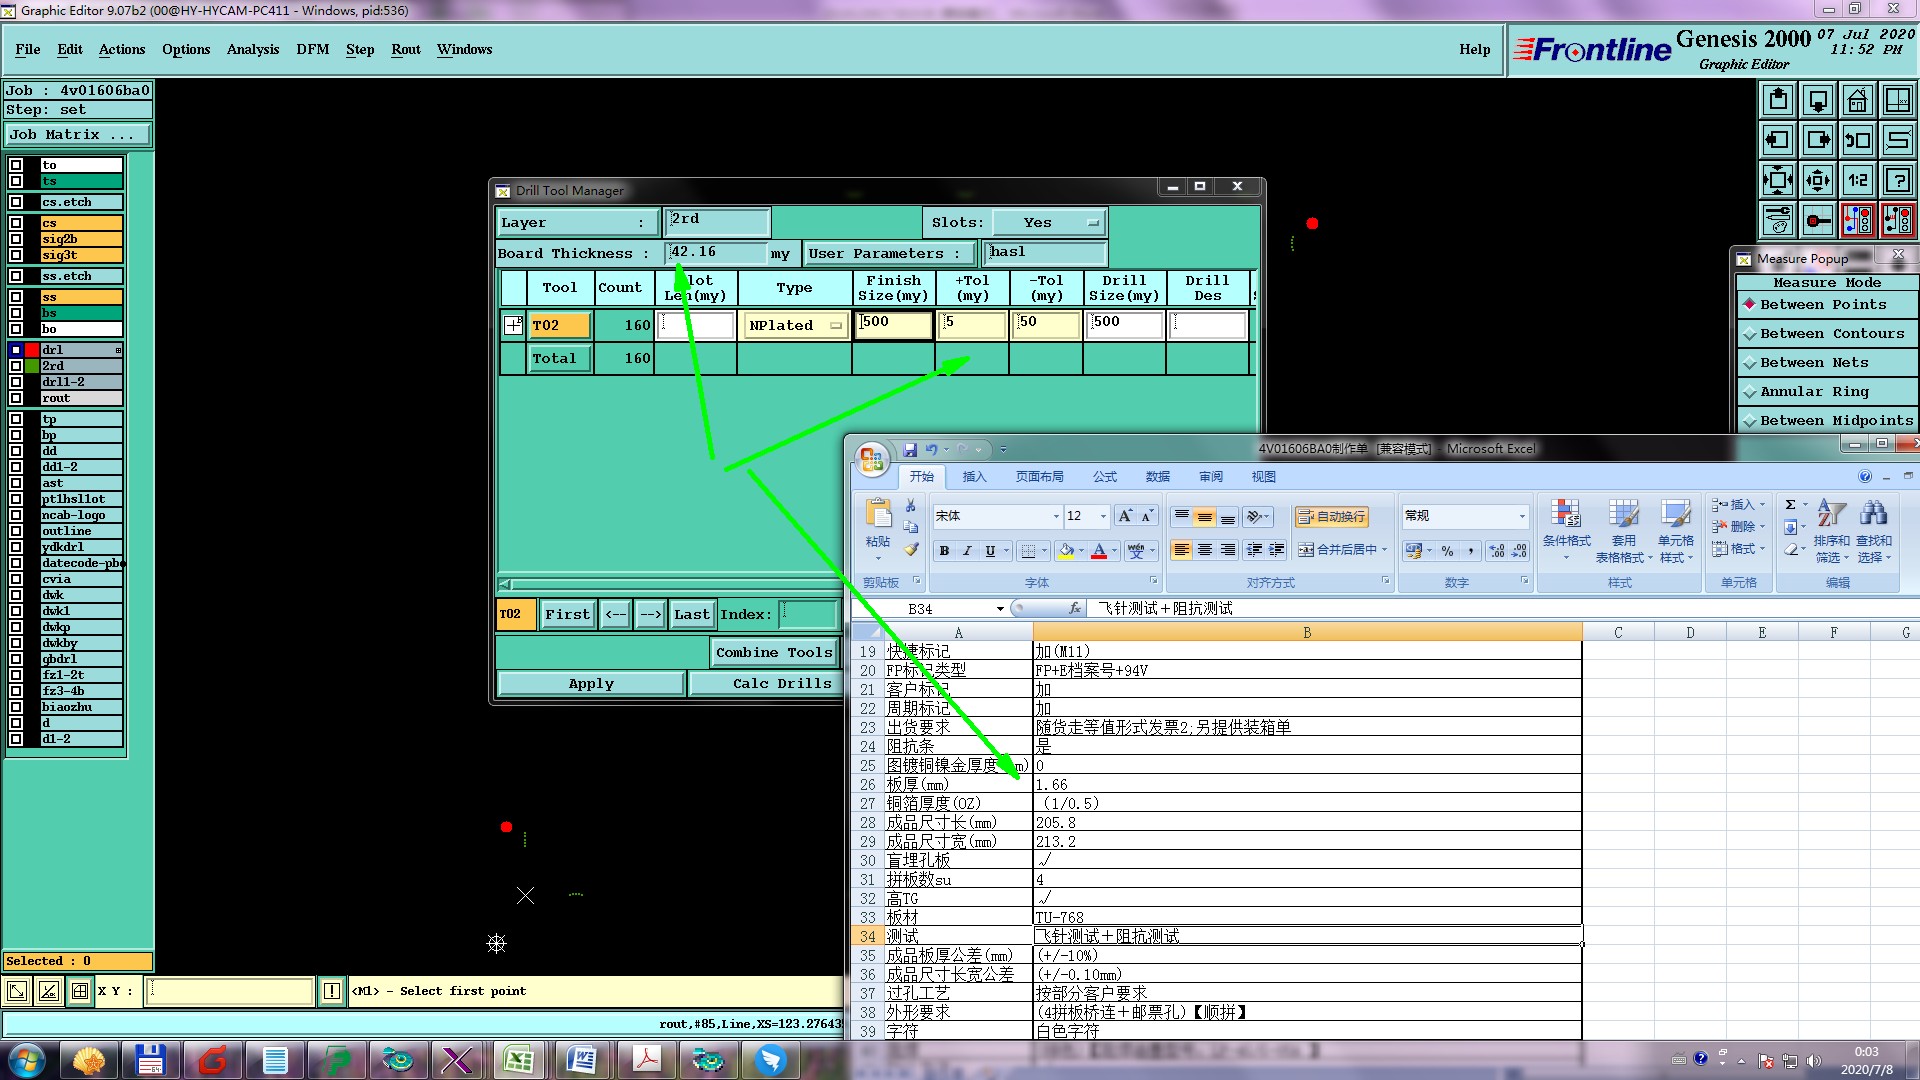Click the previous view undo-zoom icon

1858,140
